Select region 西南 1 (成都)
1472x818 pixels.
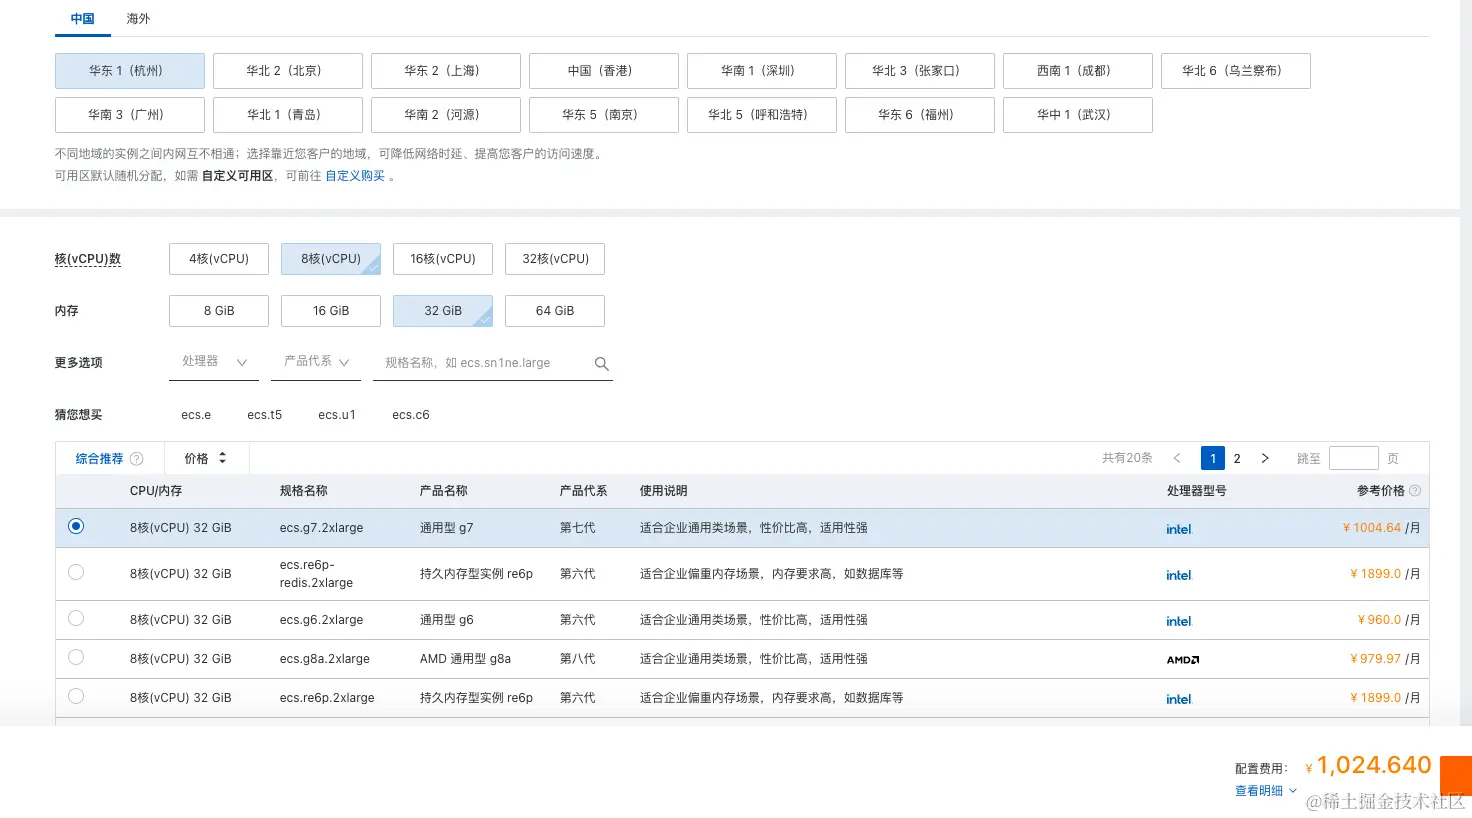pyautogui.click(x=1078, y=71)
